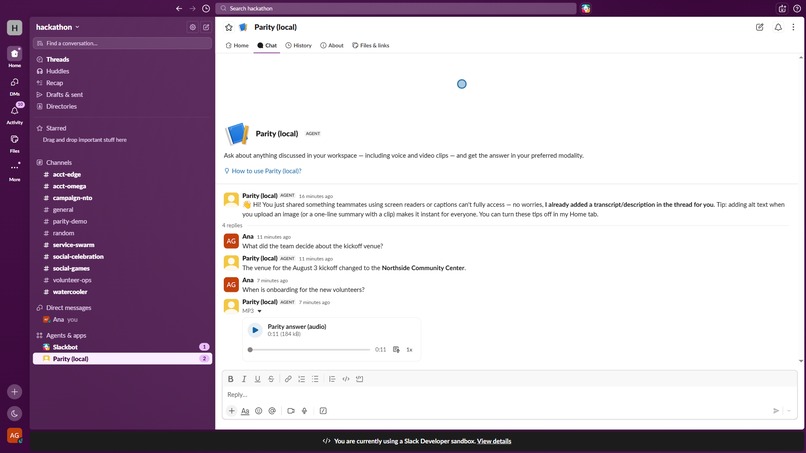This screenshot has width=806, height=453.
Task: Toggle ordered list formatting
Action: click(x=302, y=379)
